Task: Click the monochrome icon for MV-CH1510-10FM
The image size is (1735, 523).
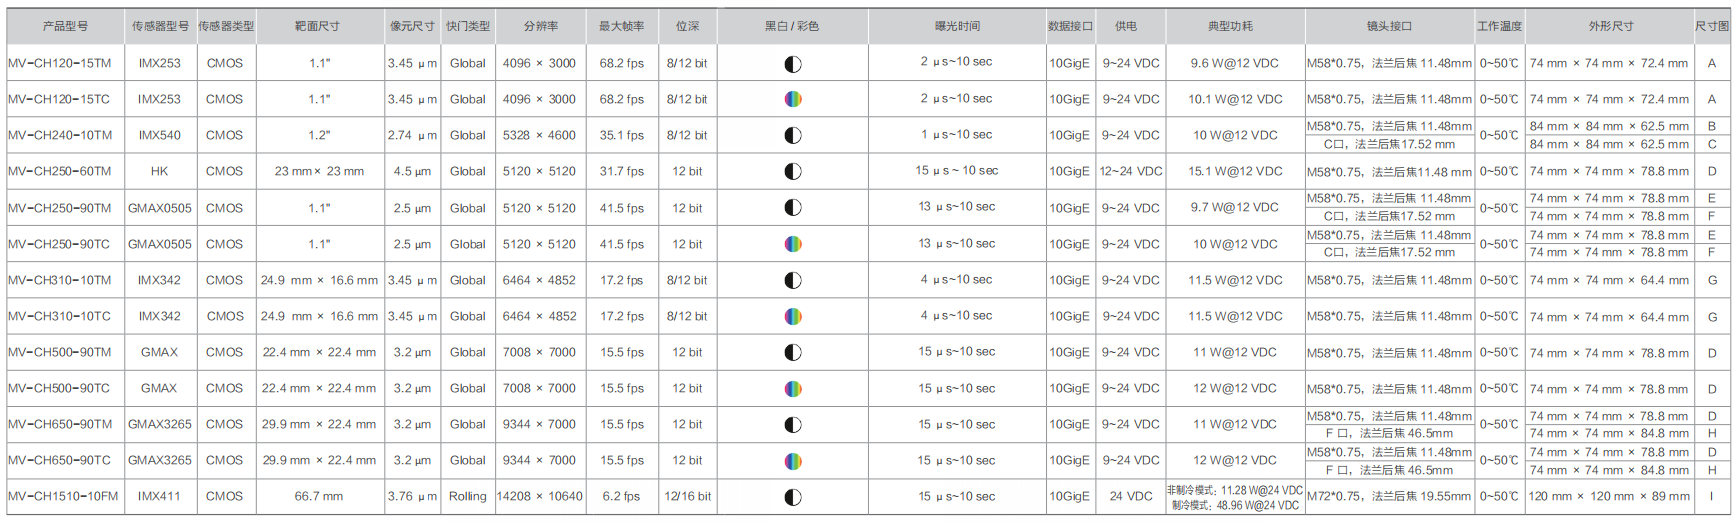Action: [x=793, y=496]
